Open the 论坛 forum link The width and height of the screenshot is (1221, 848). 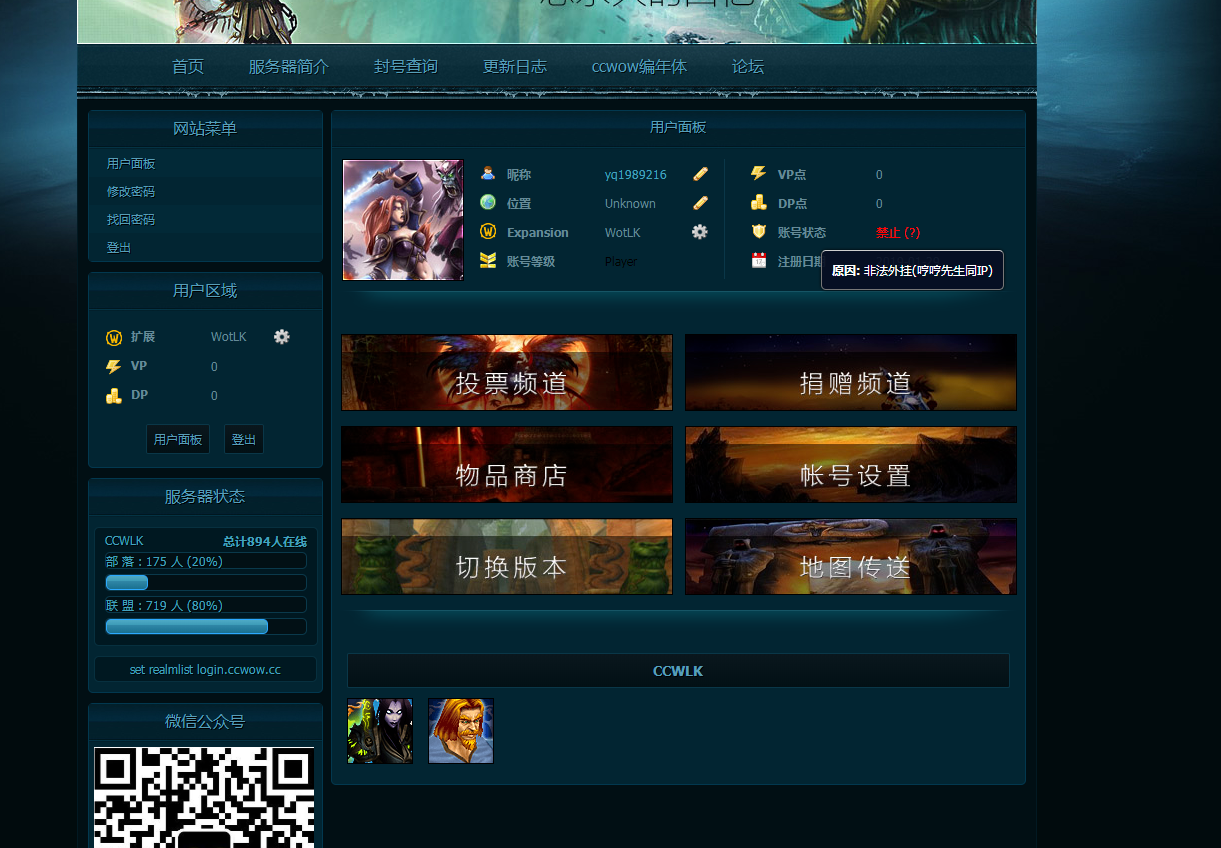pyautogui.click(x=748, y=67)
